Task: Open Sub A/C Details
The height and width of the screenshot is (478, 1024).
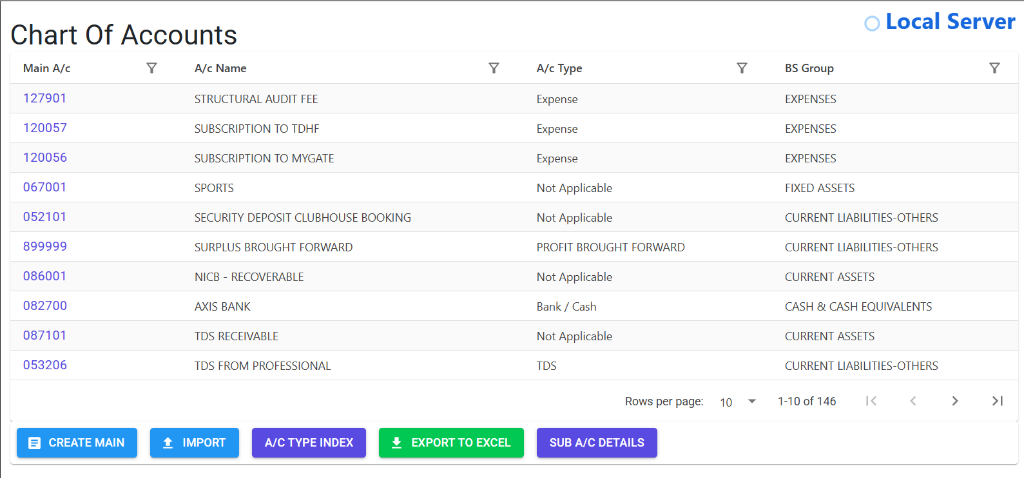Action: pyautogui.click(x=597, y=443)
